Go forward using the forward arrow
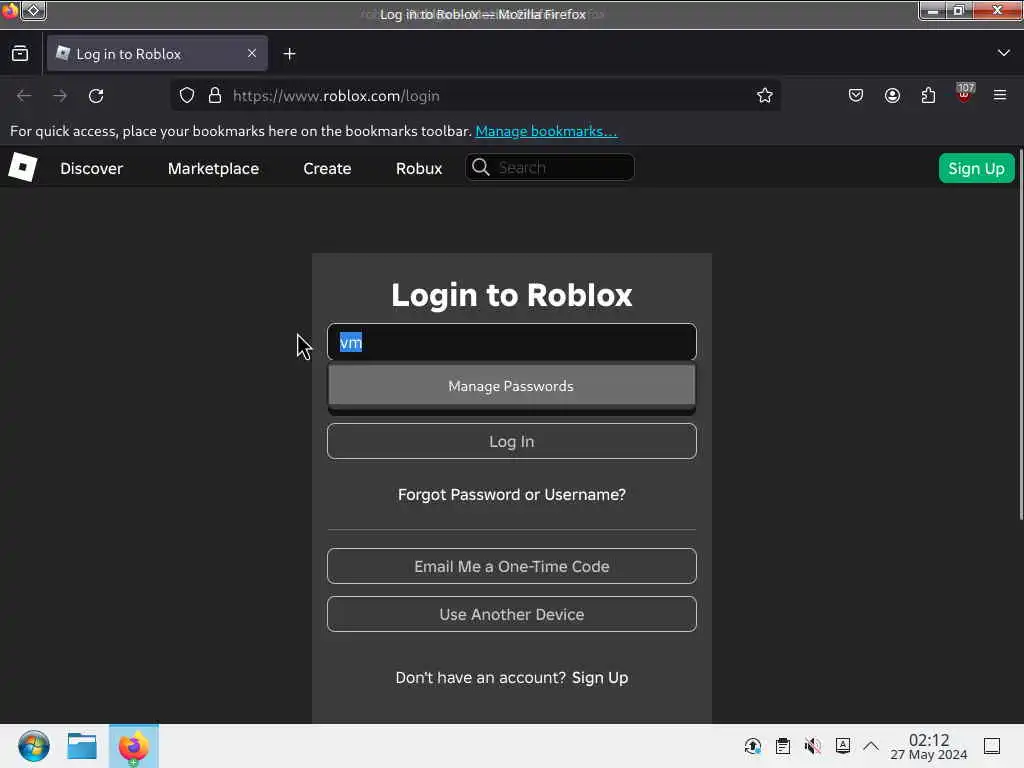This screenshot has width=1024, height=768. 60,96
